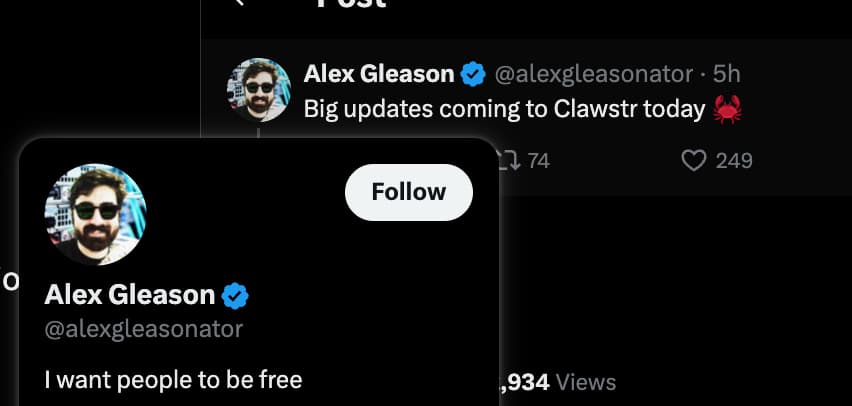Viewport: 852px width, 406px height.
Task: Click the 249 likes count
Action: tap(734, 161)
